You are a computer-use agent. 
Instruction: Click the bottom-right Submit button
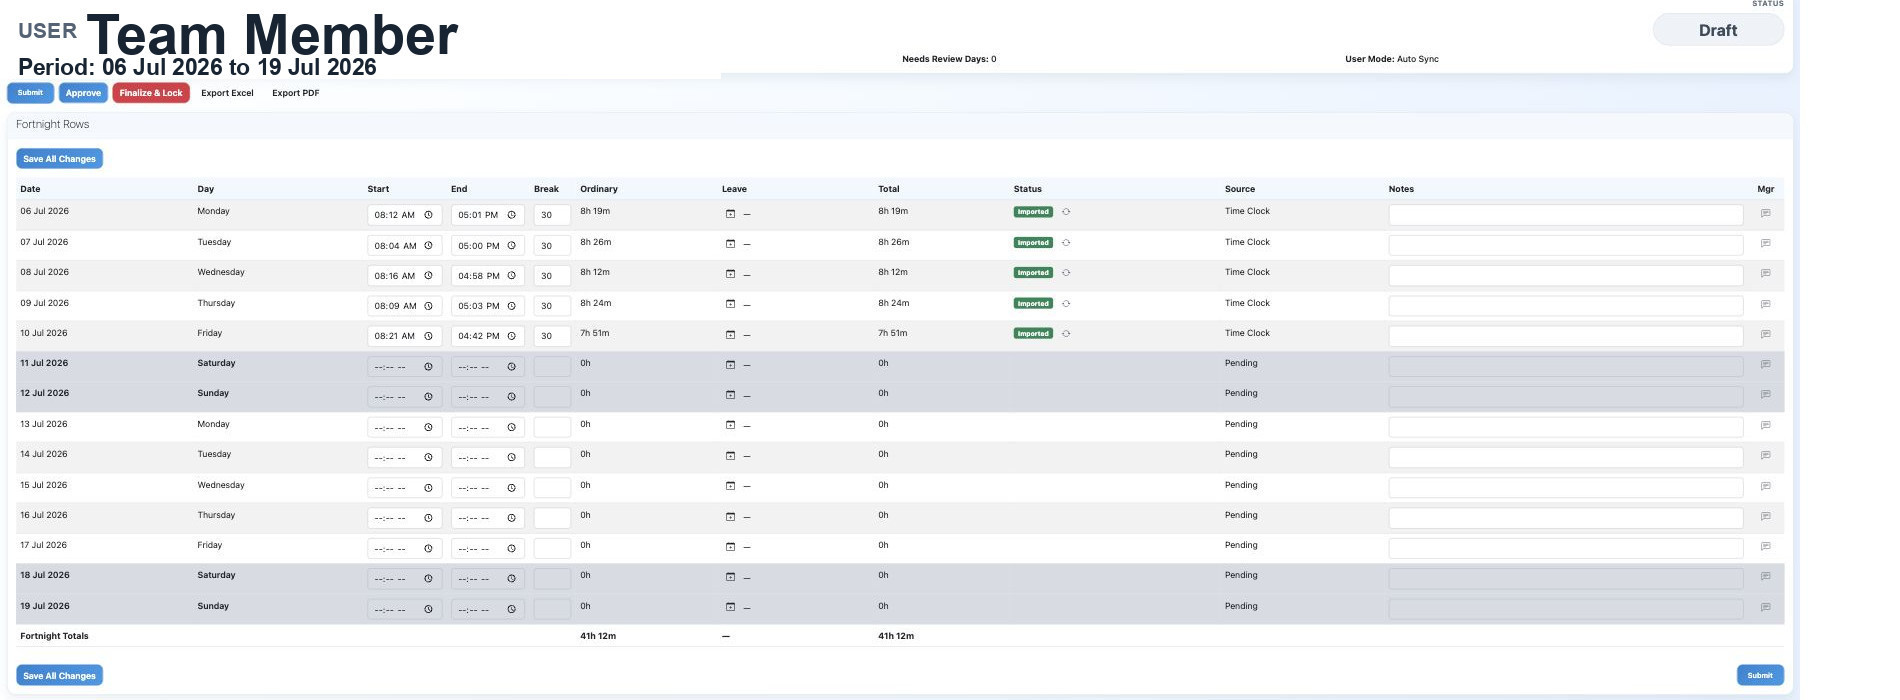pyautogui.click(x=1760, y=676)
